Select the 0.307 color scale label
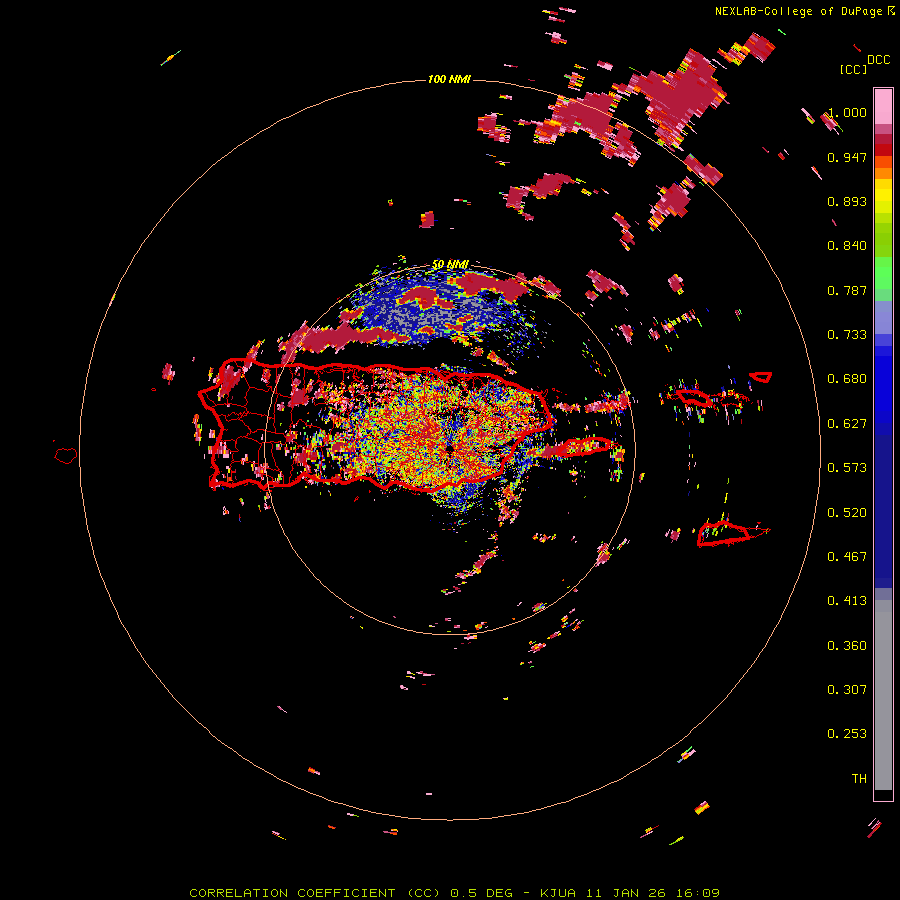The image size is (900, 900). [847, 690]
